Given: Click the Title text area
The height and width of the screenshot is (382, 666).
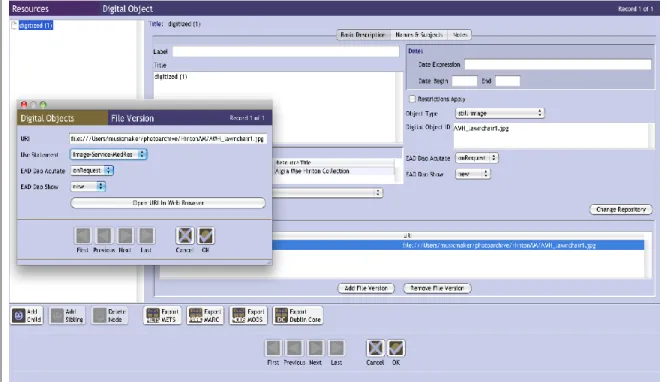Looking at the screenshot, I should point(275,107).
